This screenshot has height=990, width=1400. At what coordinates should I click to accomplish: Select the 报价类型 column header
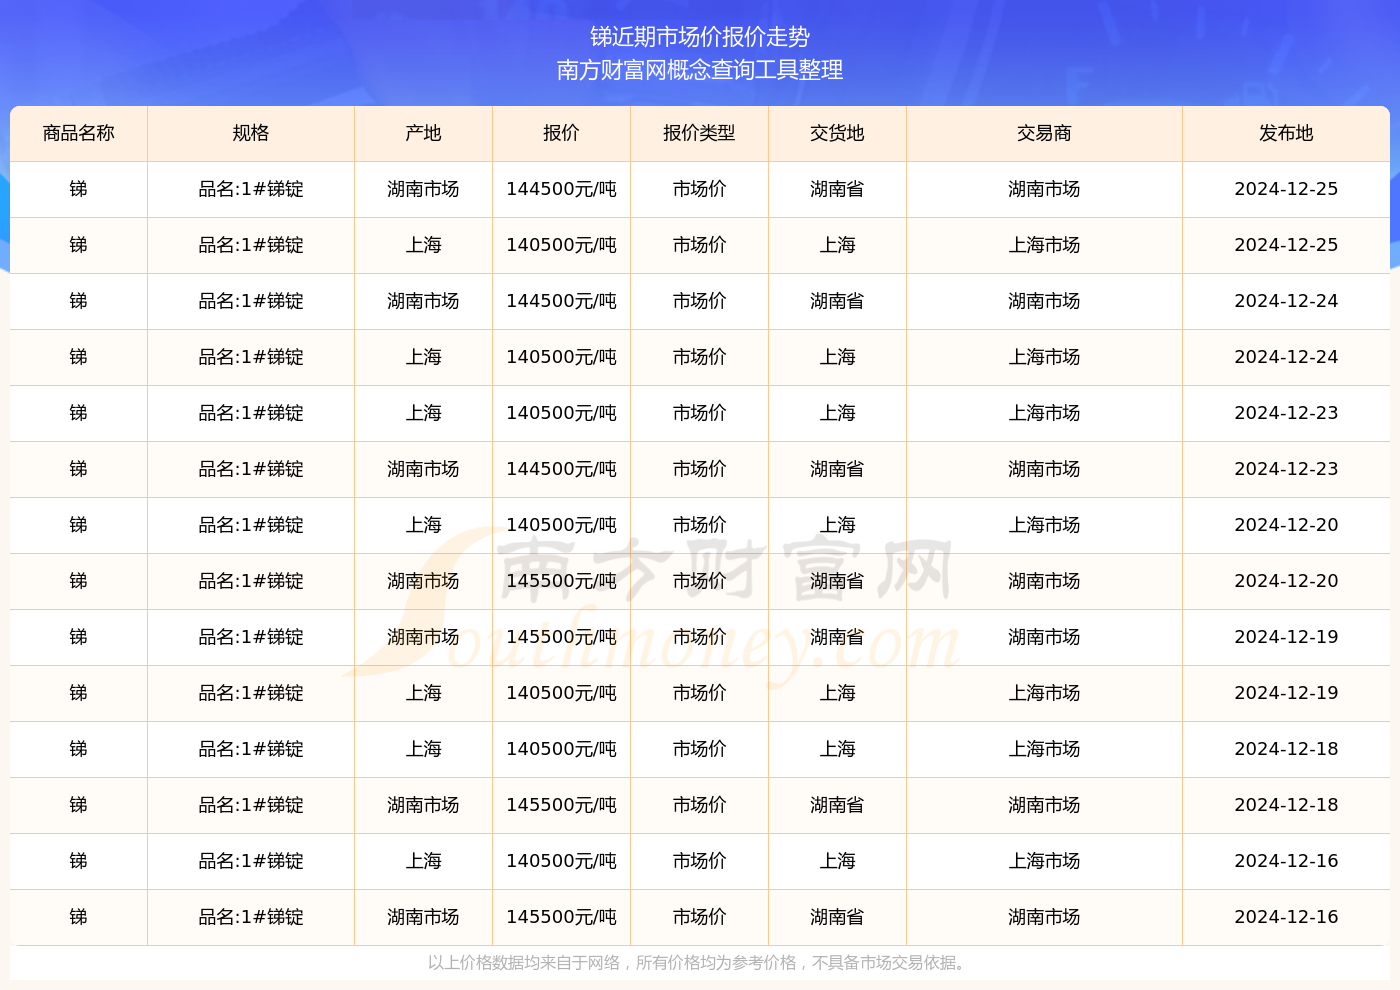point(700,133)
